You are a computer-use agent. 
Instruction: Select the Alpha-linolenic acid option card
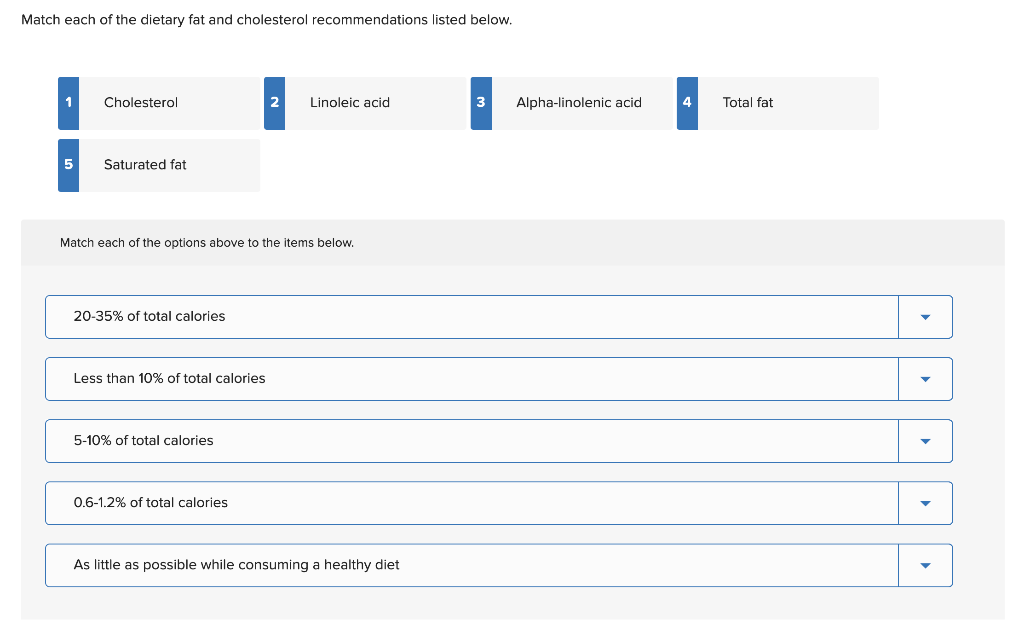point(571,103)
